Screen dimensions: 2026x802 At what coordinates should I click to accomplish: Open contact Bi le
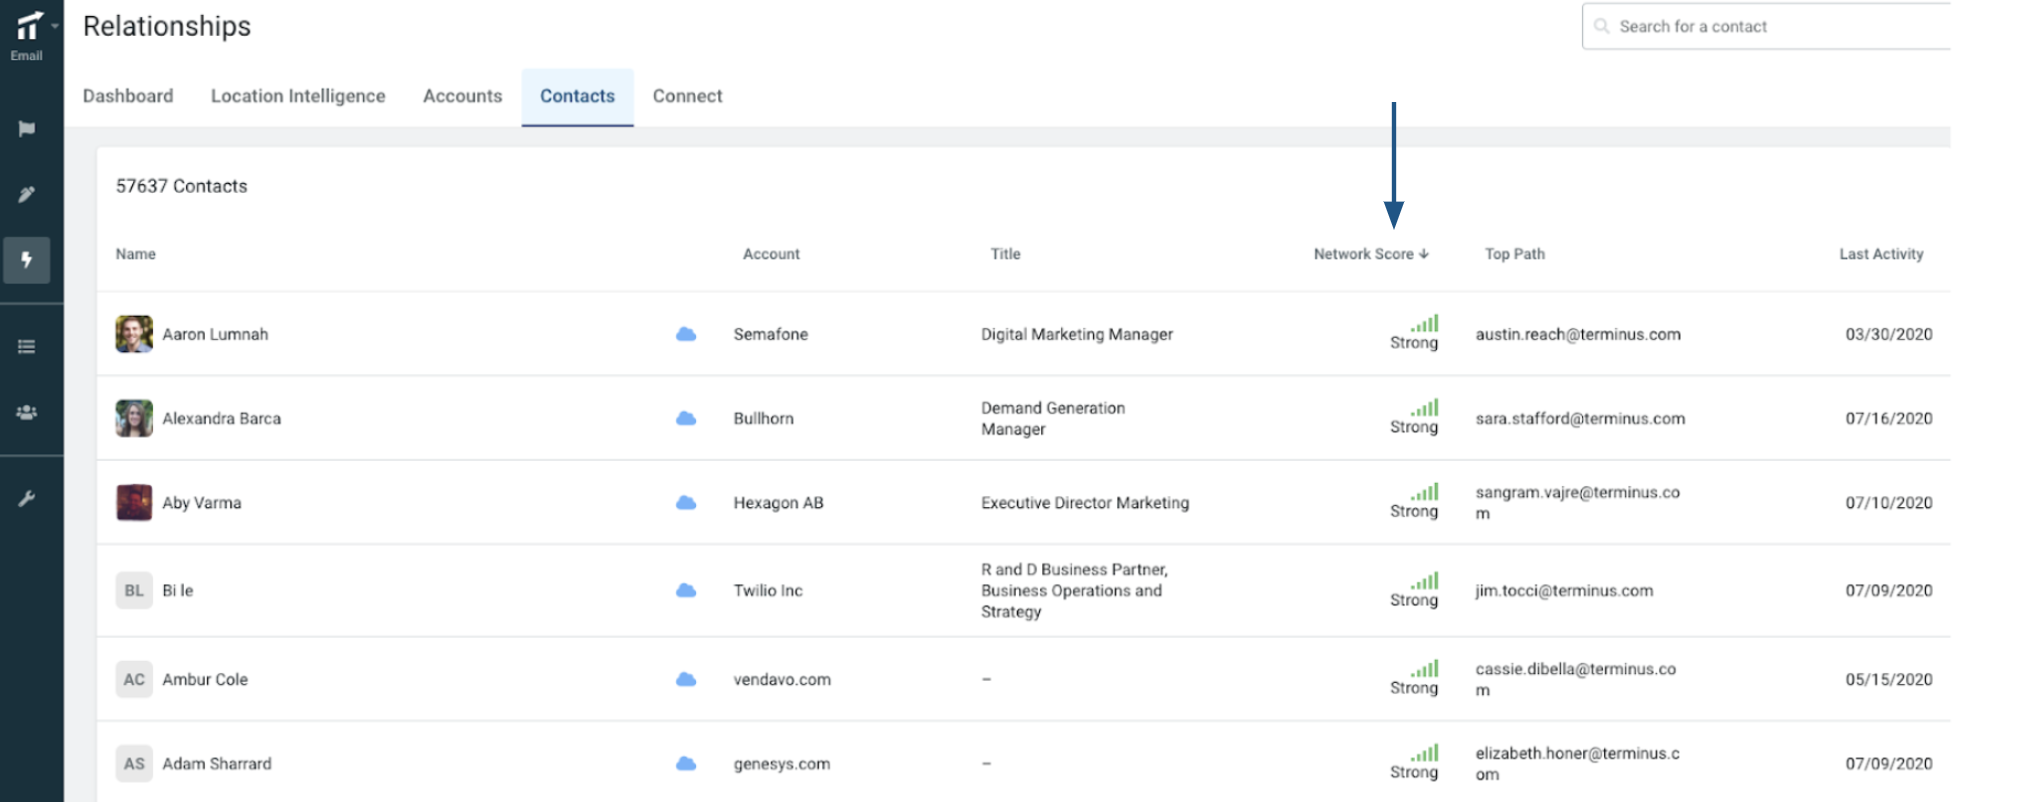pyautogui.click(x=177, y=590)
